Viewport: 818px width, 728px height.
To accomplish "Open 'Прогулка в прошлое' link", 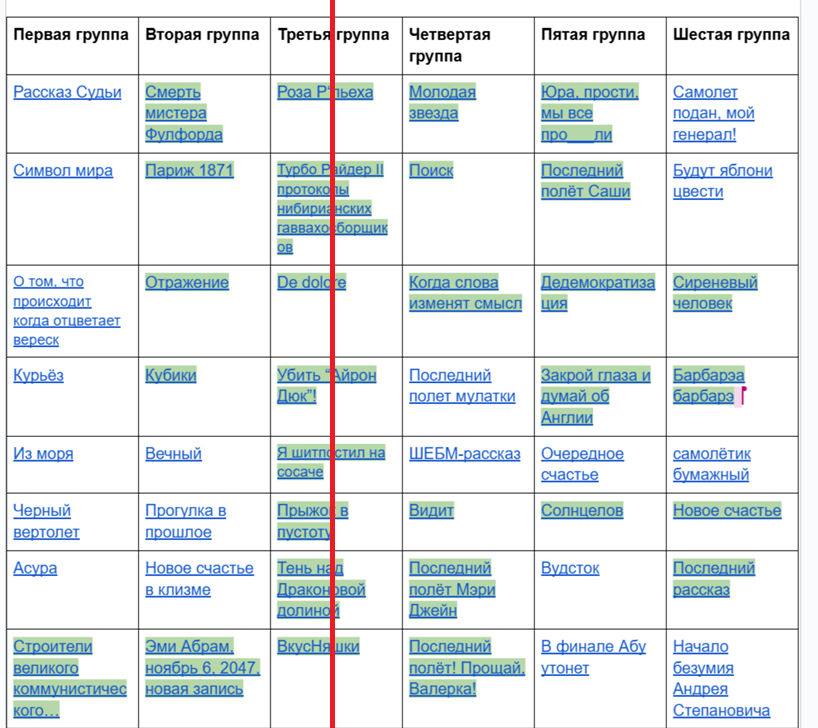I will [186, 521].
